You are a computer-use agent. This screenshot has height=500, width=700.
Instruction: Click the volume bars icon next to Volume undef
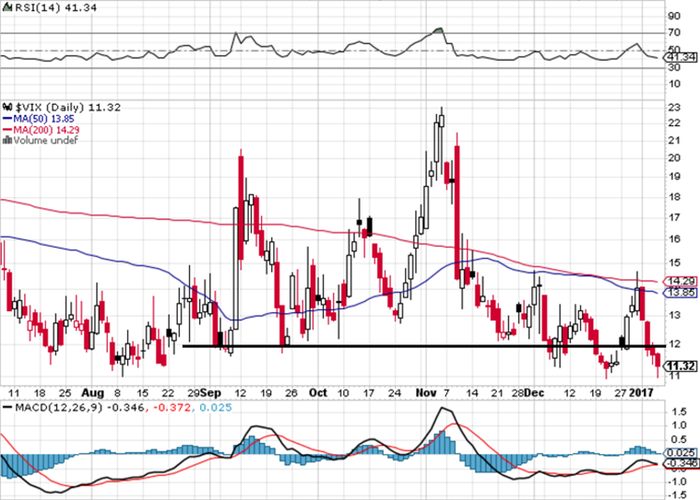[6, 139]
